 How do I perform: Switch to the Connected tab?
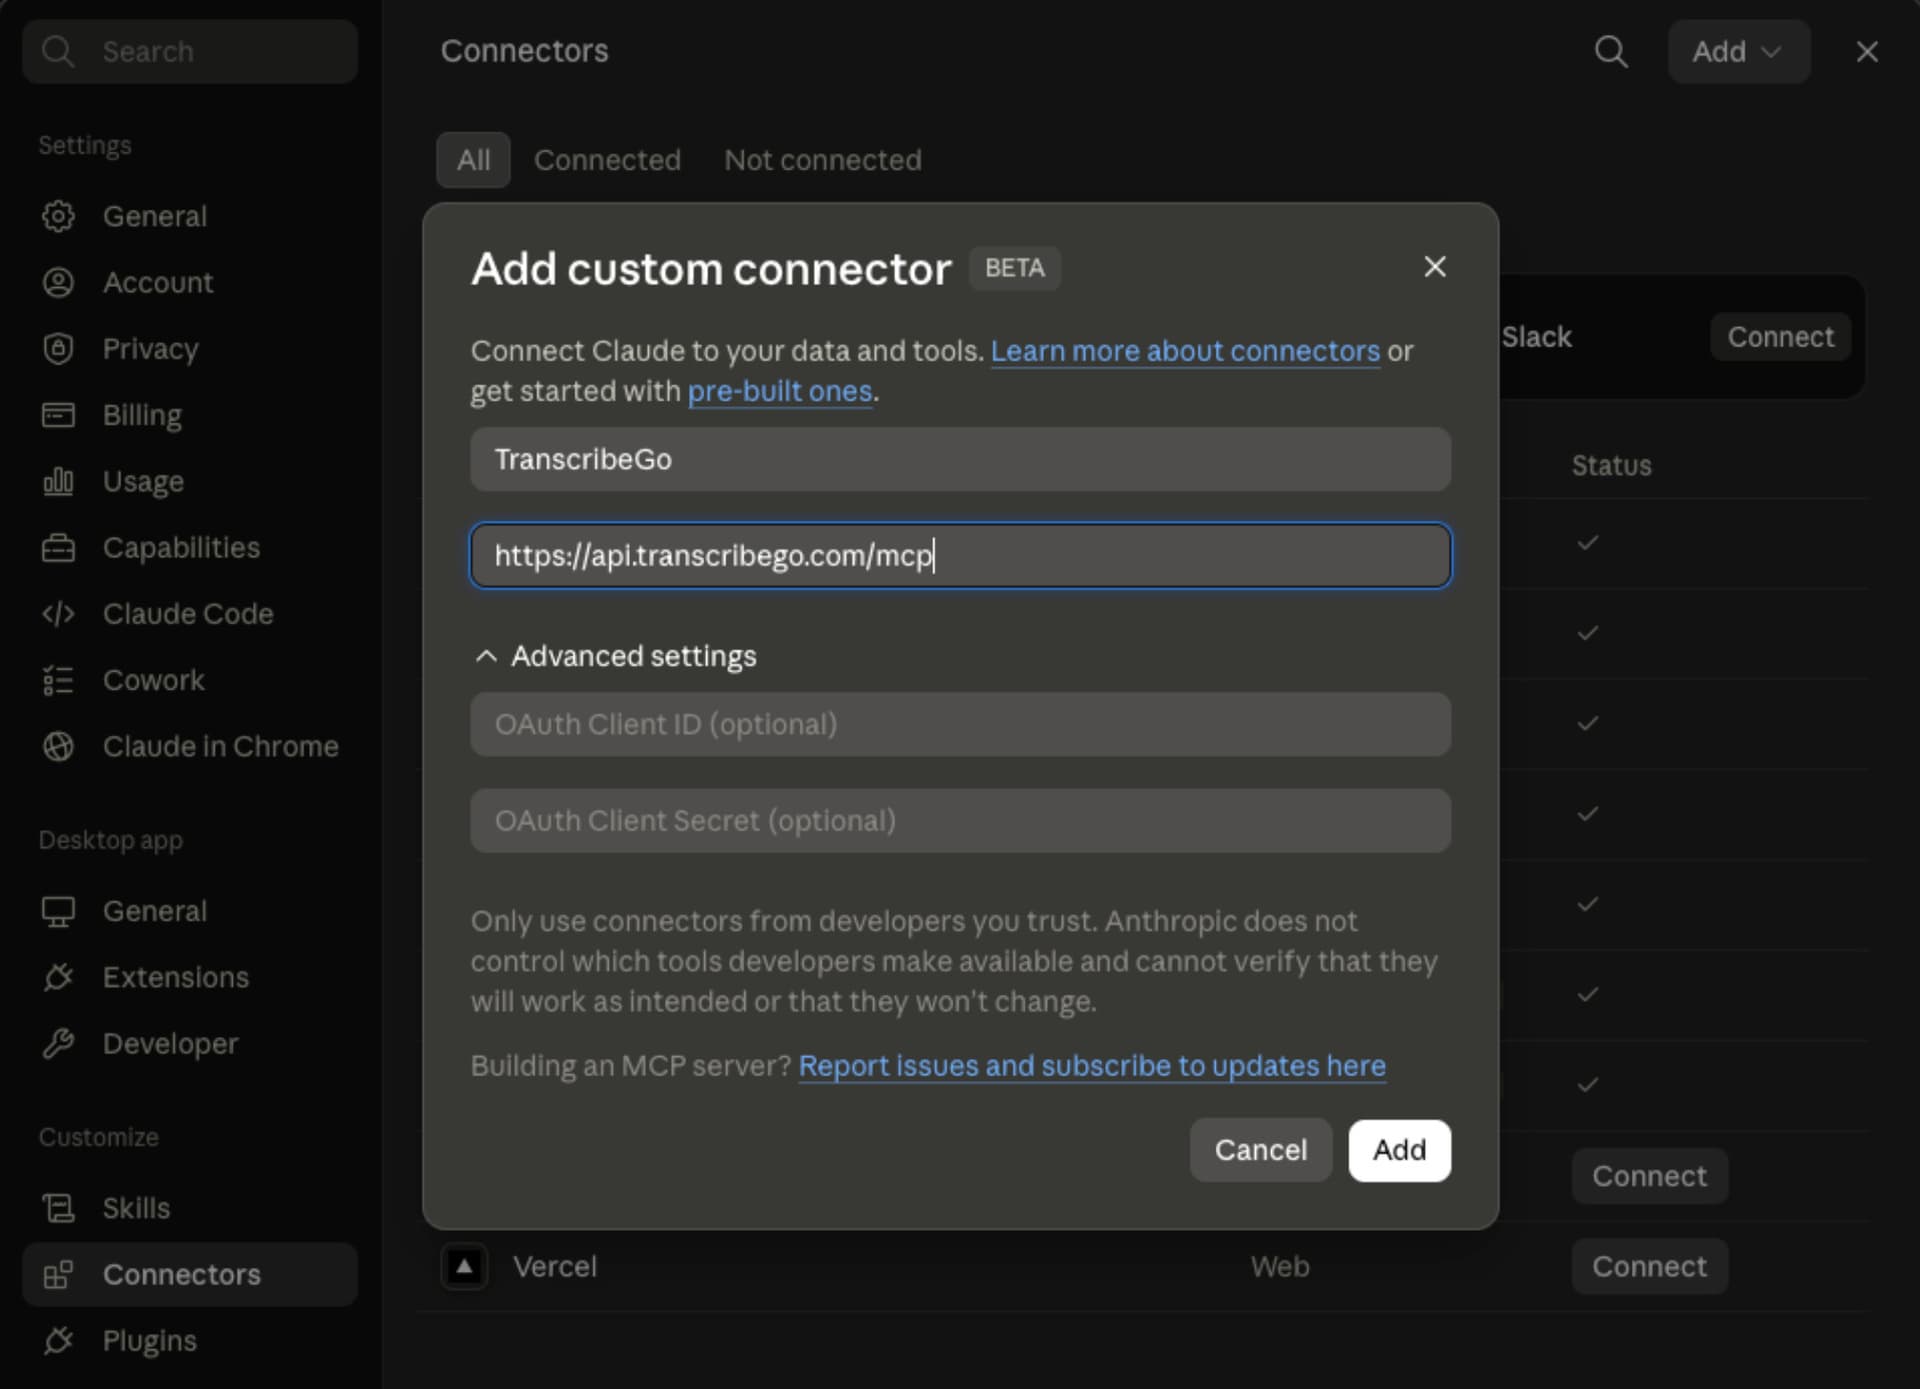[x=607, y=160]
